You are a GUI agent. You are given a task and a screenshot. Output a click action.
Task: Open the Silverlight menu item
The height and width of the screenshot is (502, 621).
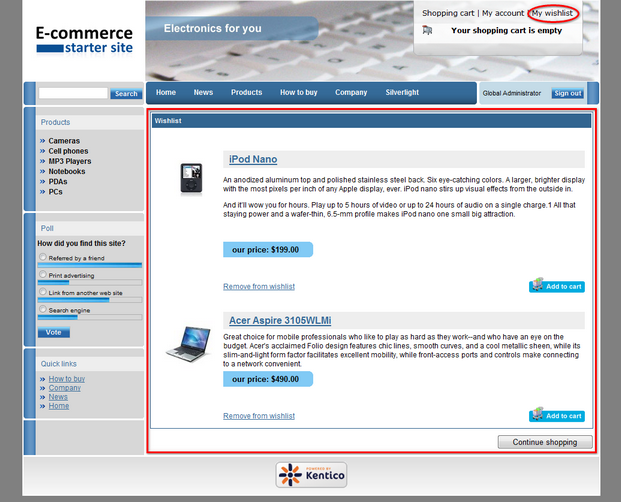(x=402, y=92)
